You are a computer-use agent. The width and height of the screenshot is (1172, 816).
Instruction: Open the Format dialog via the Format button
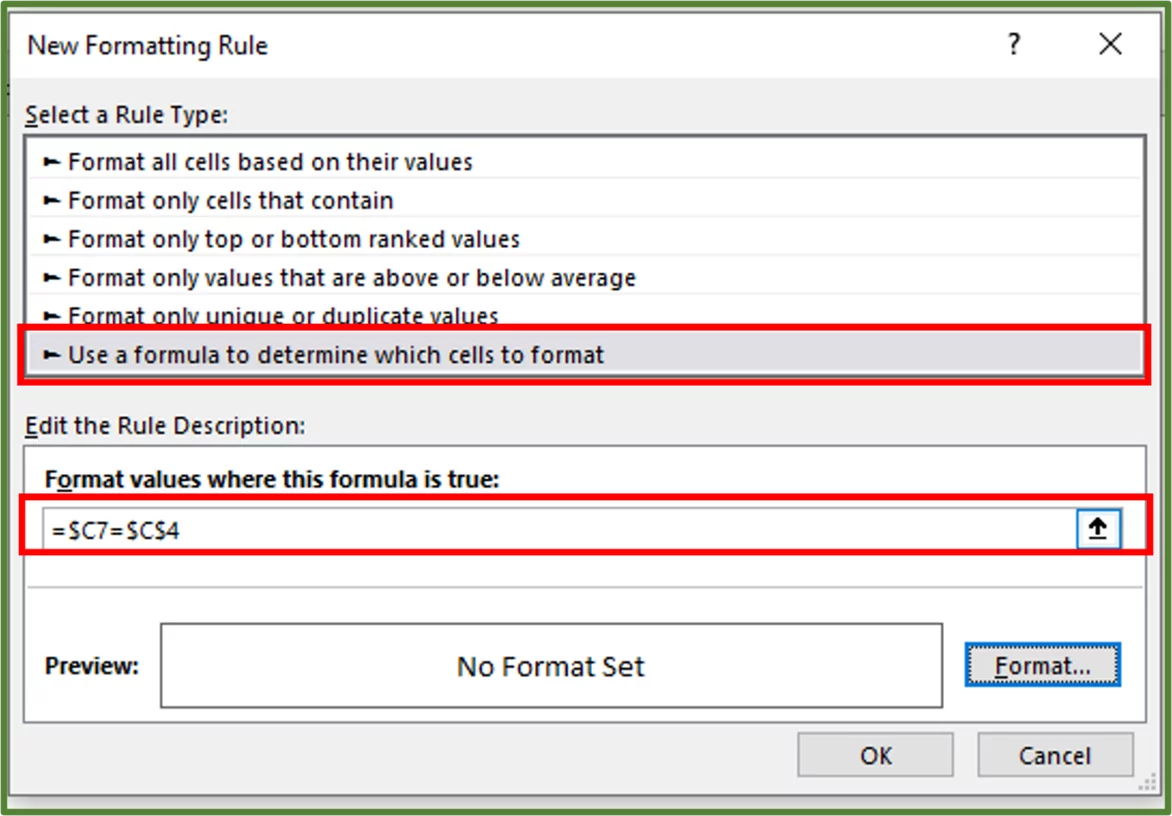tap(1043, 665)
